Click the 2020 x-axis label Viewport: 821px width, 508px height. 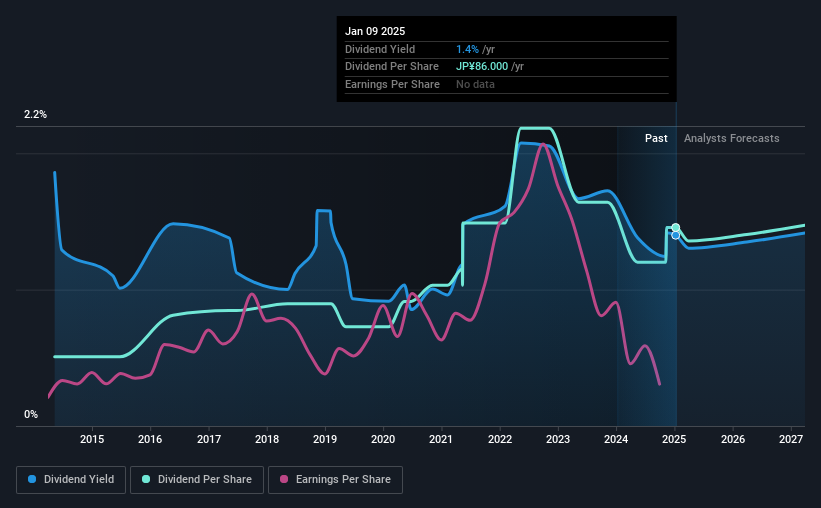click(x=383, y=439)
